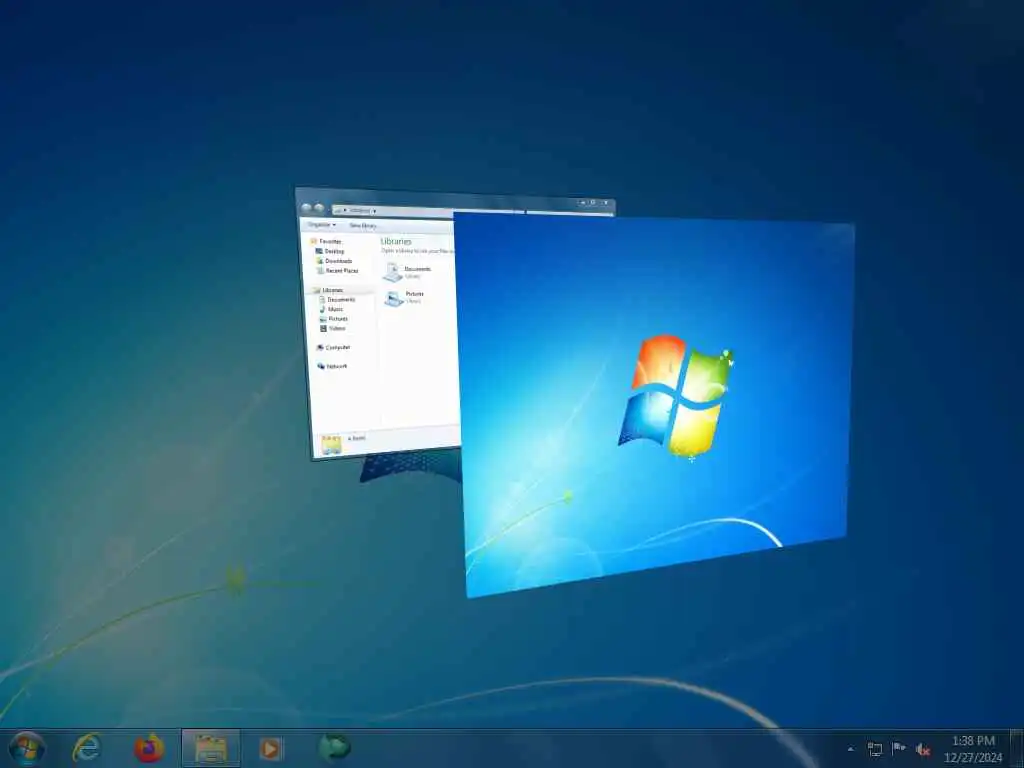The image size is (1024, 768).
Task: Click the muted volume tray icon
Action: 923,750
